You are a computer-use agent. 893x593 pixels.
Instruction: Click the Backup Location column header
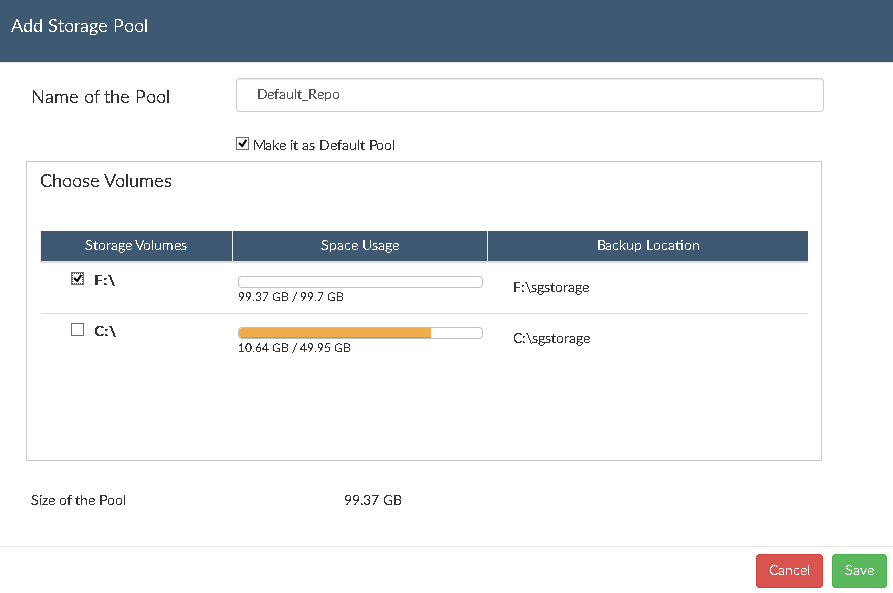(x=648, y=246)
